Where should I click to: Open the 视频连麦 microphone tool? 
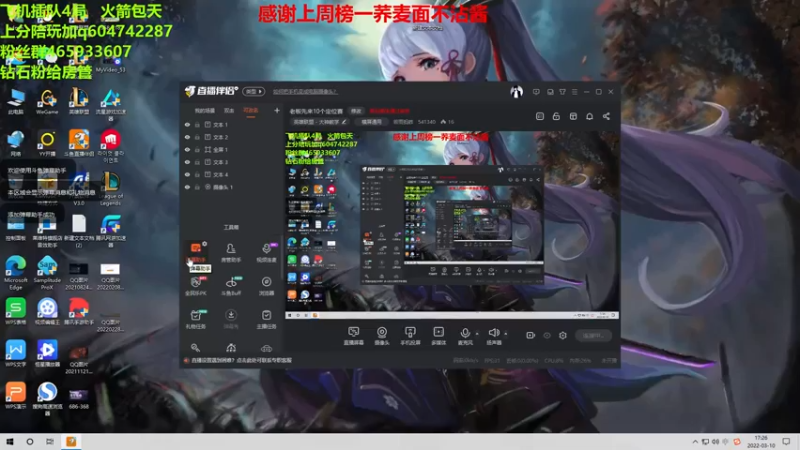click(x=266, y=252)
